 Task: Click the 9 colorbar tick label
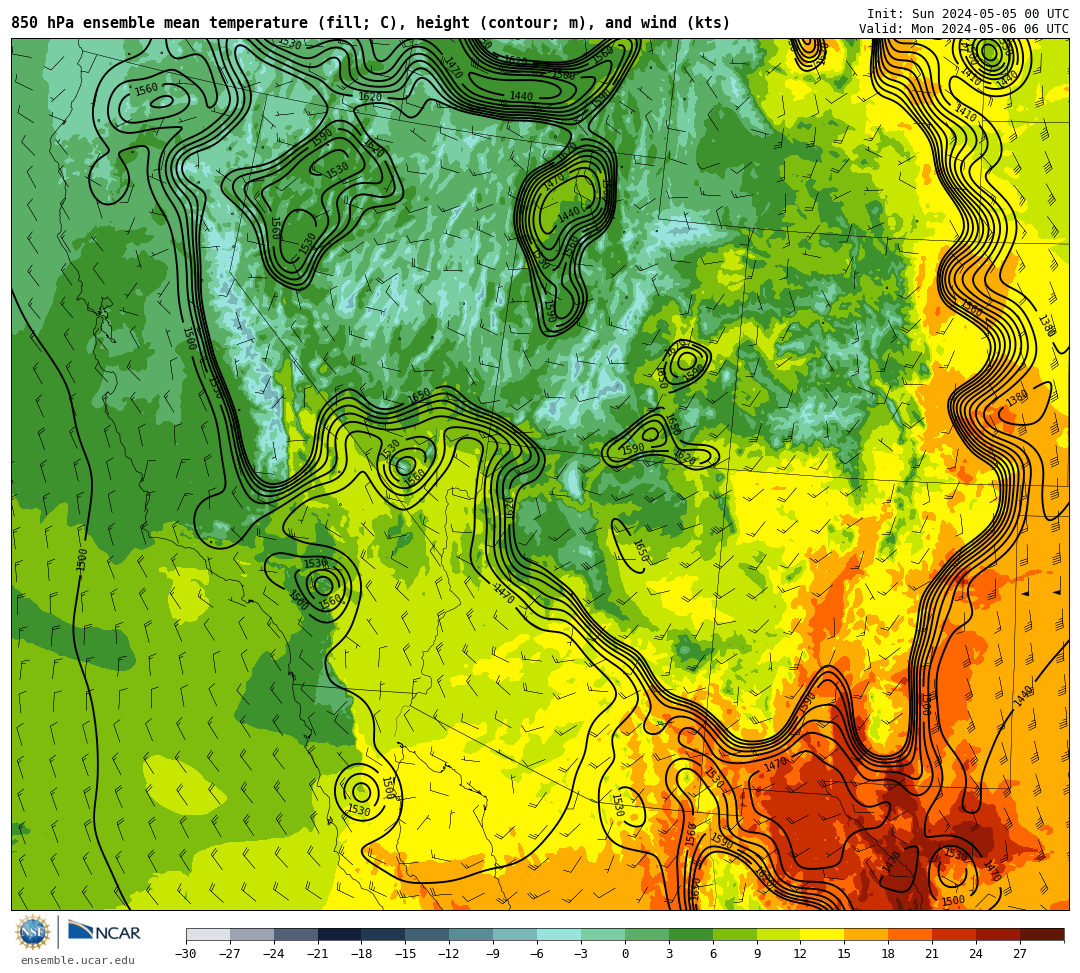coord(757,954)
